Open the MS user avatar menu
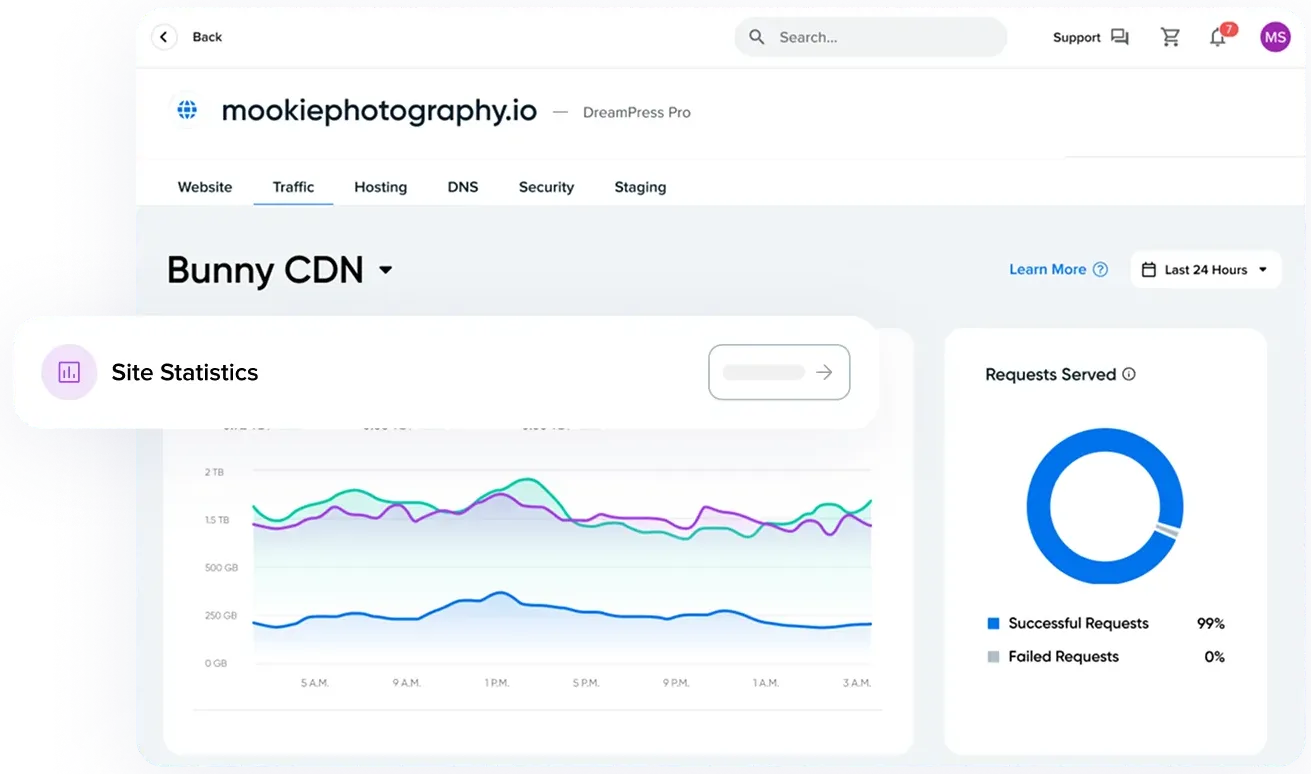The height and width of the screenshot is (774, 1311). pos(1275,38)
